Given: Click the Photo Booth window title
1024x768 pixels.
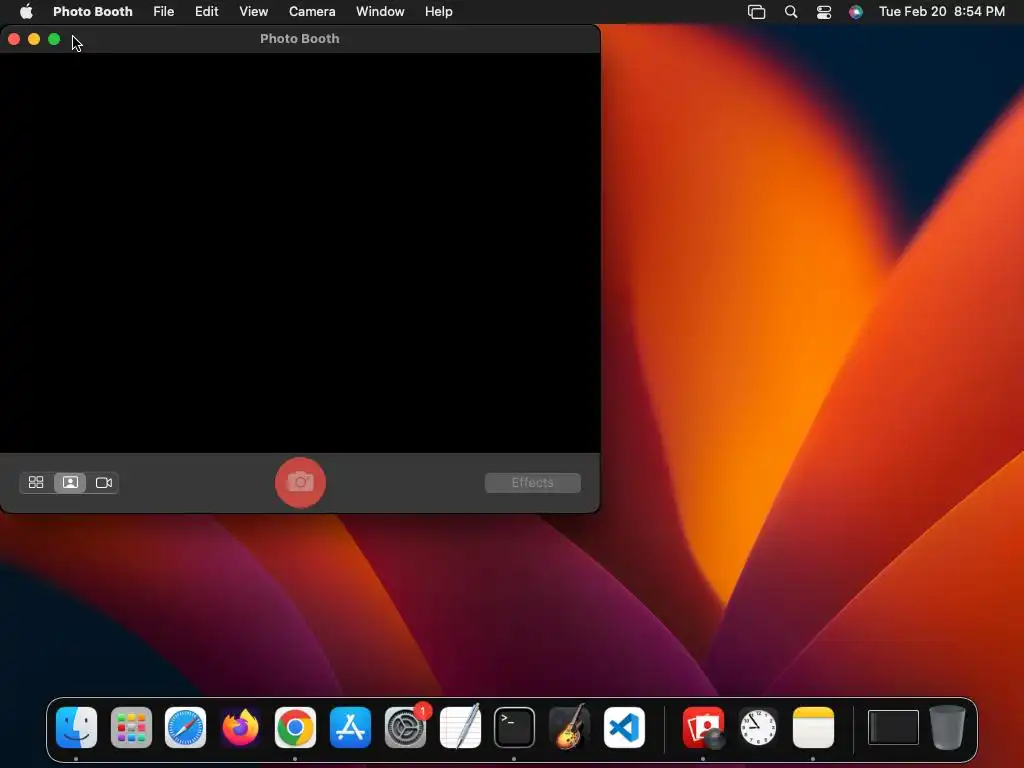Looking at the screenshot, I should (x=300, y=39).
